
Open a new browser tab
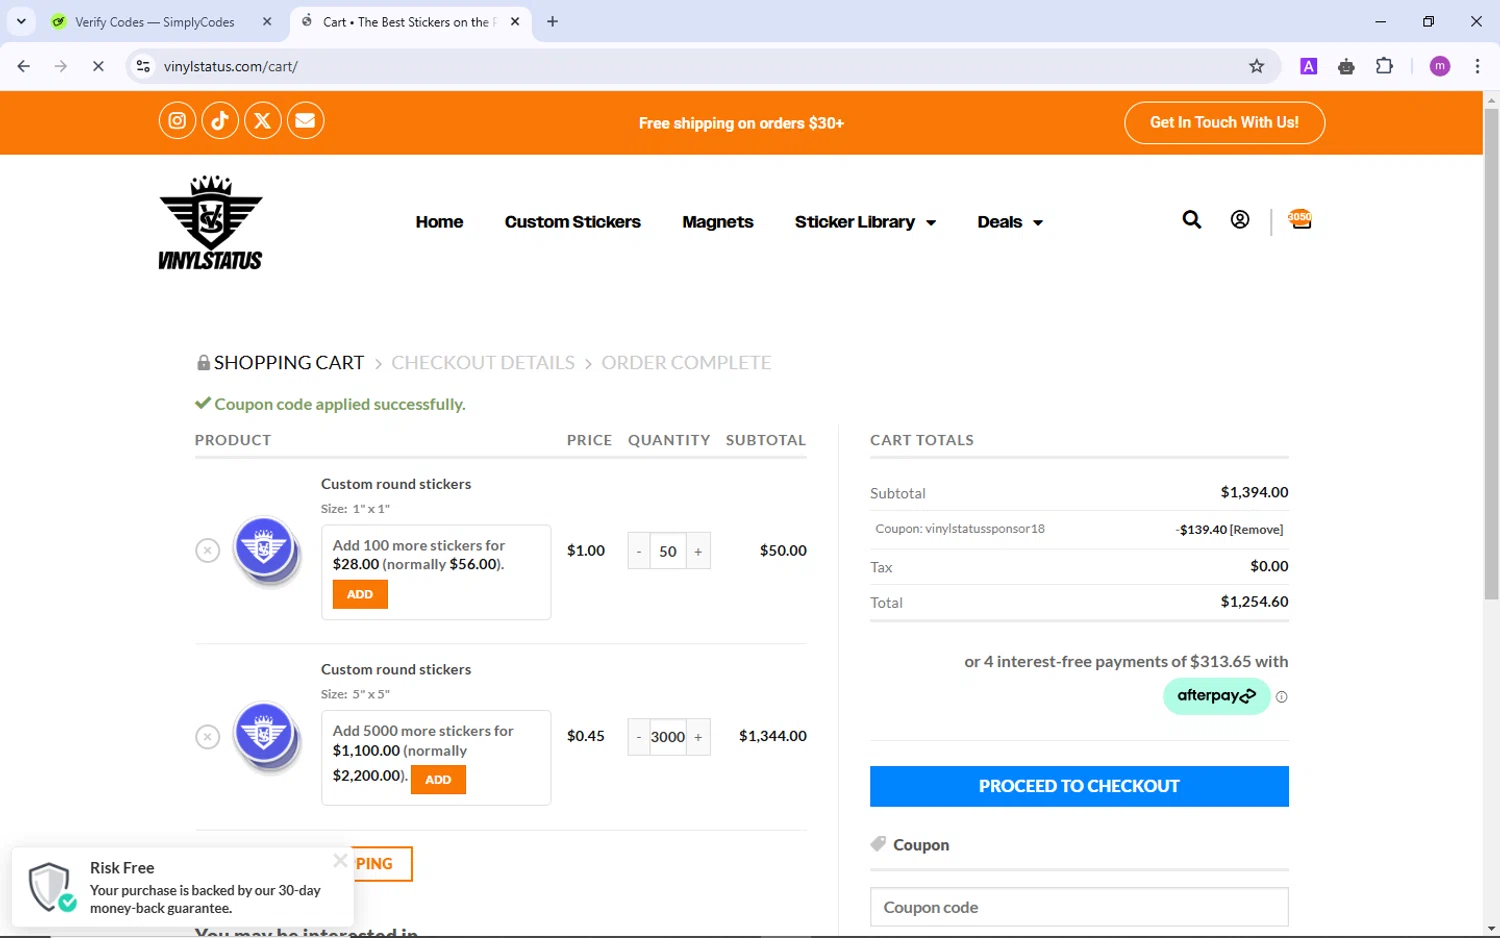coord(553,21)
